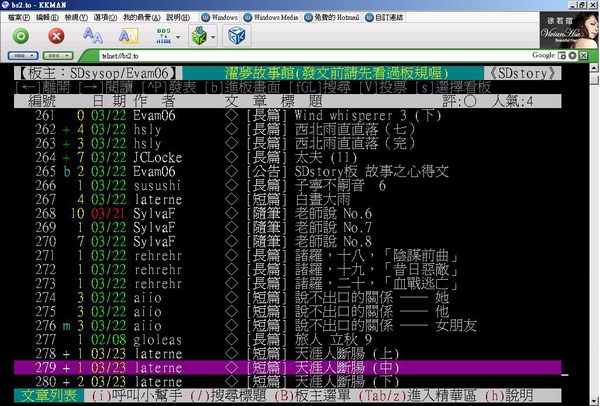The height and width of the screenshot is (406, 600).
Task: Open the 說明(H) menu
Action: click(x=178, y=18)
